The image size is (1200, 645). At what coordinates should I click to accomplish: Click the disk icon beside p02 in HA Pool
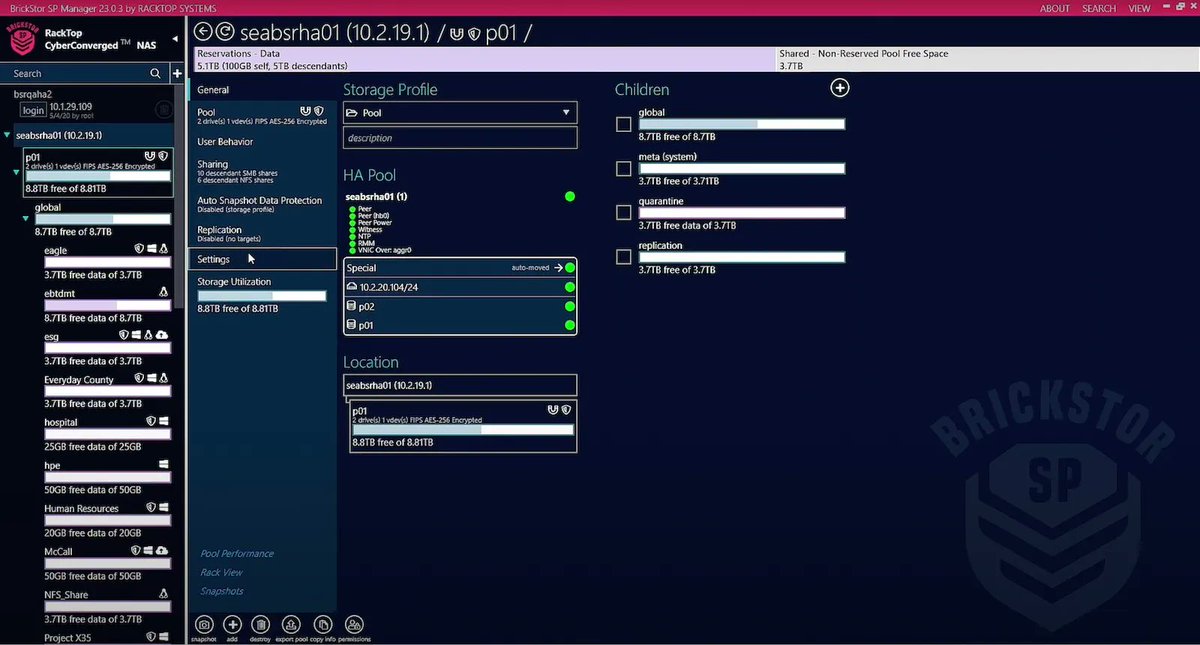351,306
